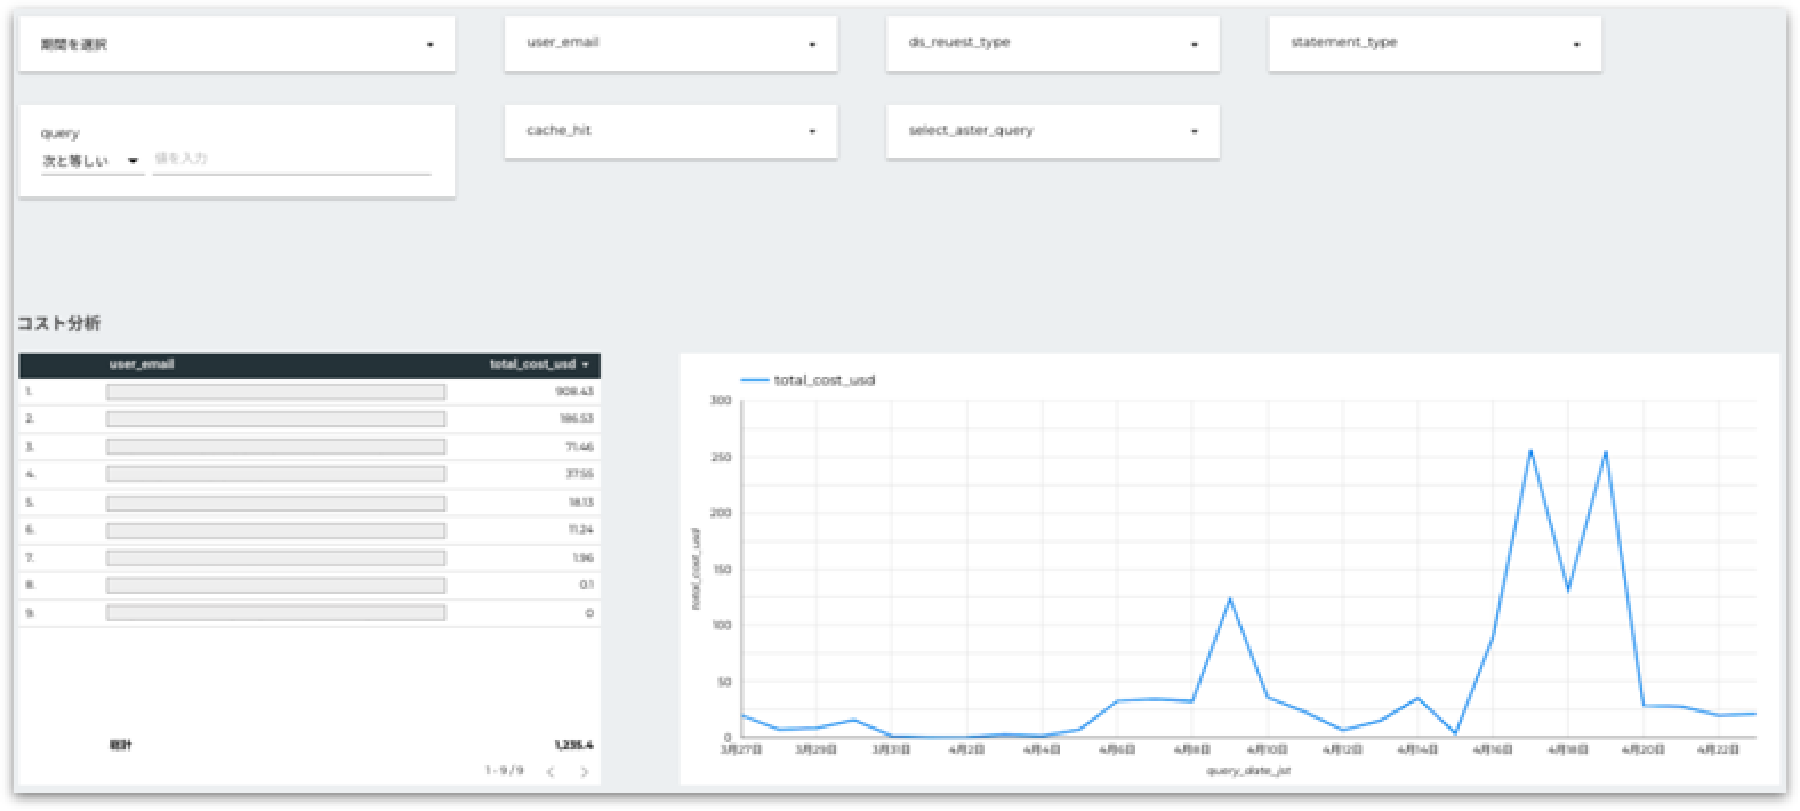Click the query label above the operator dropdown
The height and width of the screenshot is (811, 1800).
pyautogui.click(x=60, y=133)
